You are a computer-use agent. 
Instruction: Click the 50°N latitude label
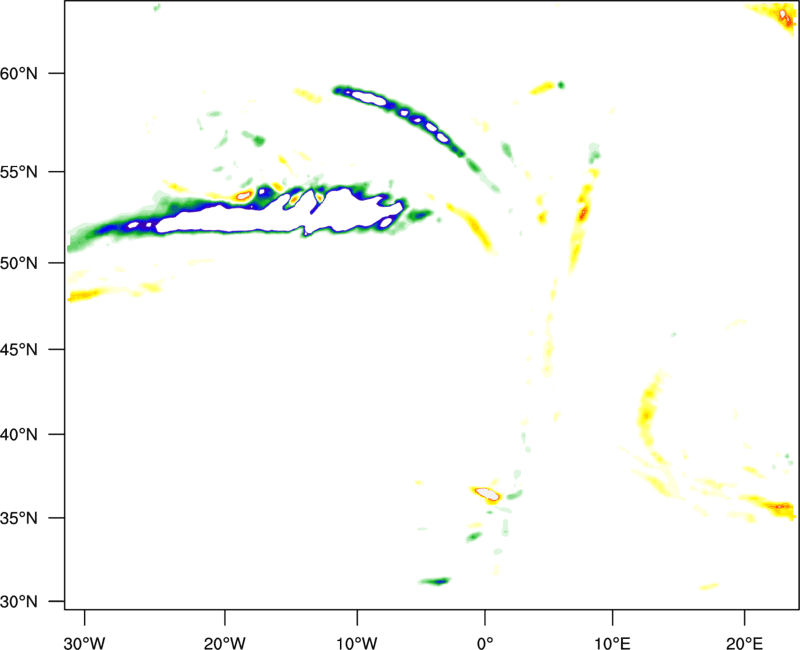click(19, 264)
